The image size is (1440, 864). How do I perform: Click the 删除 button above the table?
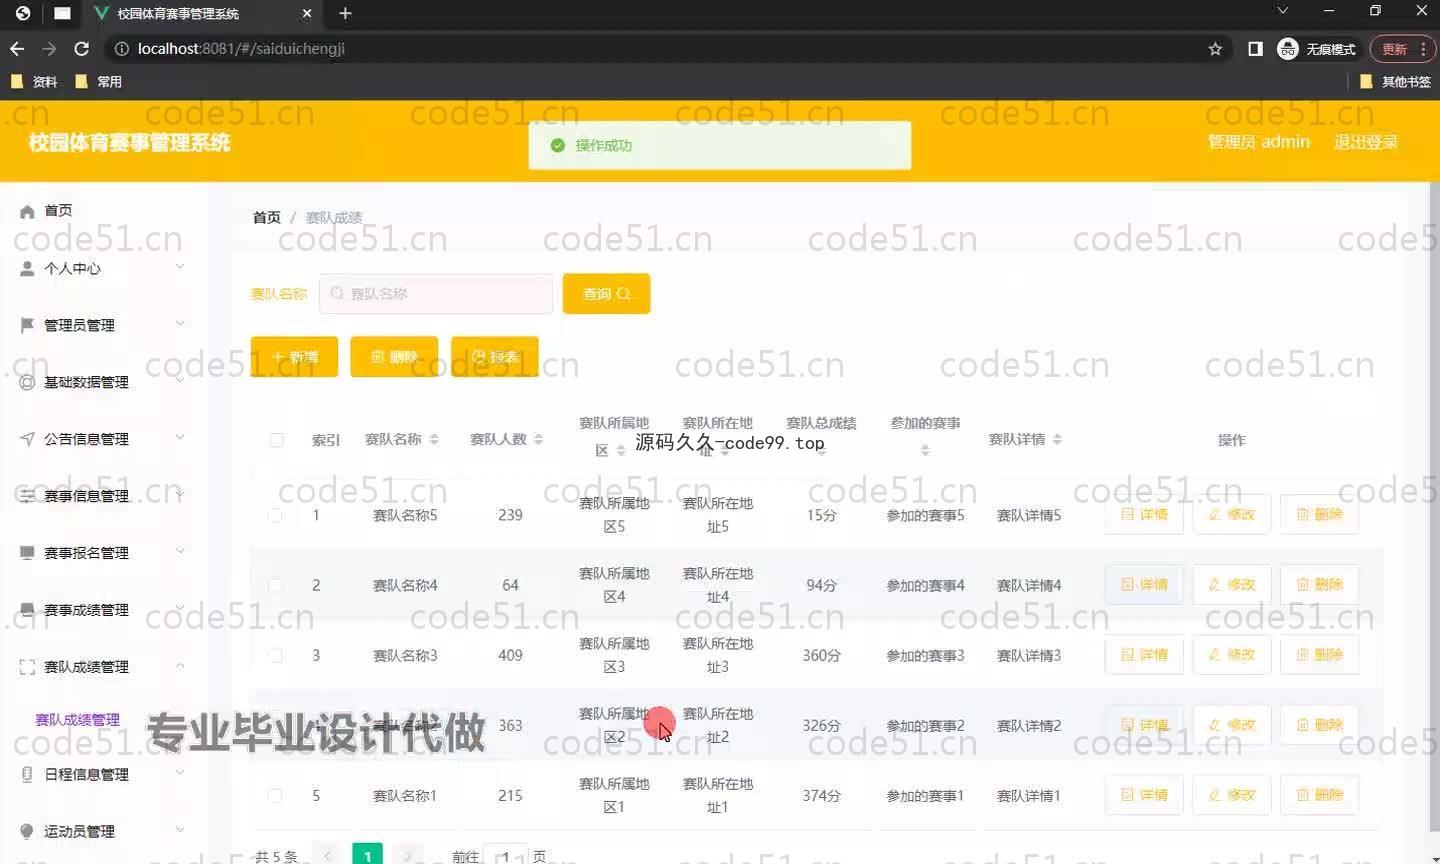[x=394, y=357]
